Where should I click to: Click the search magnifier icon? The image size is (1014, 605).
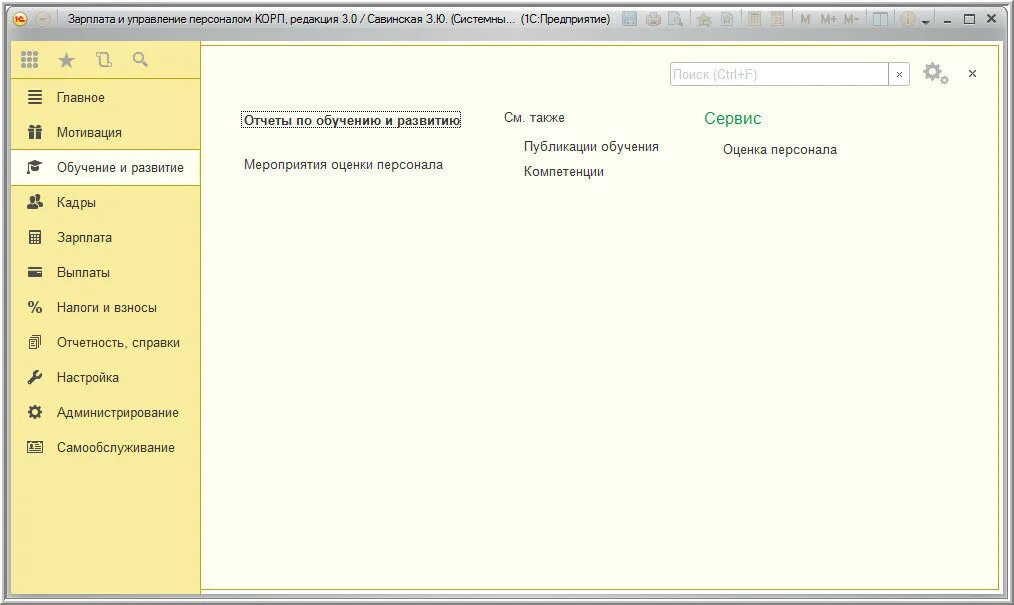click(x=140, y=59)
